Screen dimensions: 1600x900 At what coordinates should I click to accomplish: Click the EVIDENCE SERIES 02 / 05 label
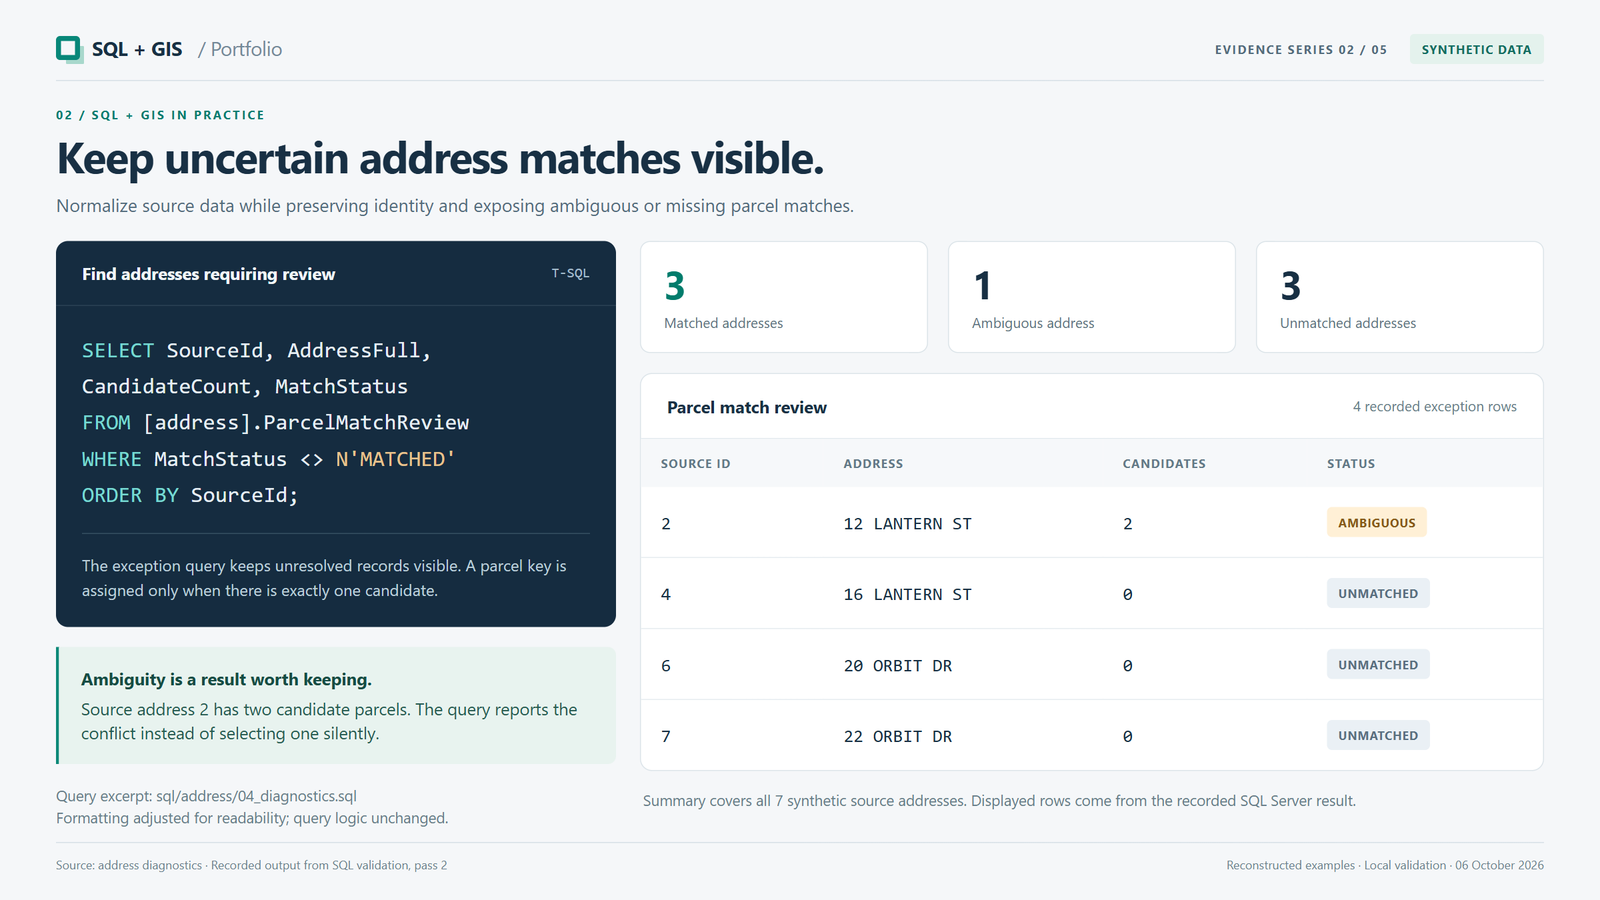1300,50
